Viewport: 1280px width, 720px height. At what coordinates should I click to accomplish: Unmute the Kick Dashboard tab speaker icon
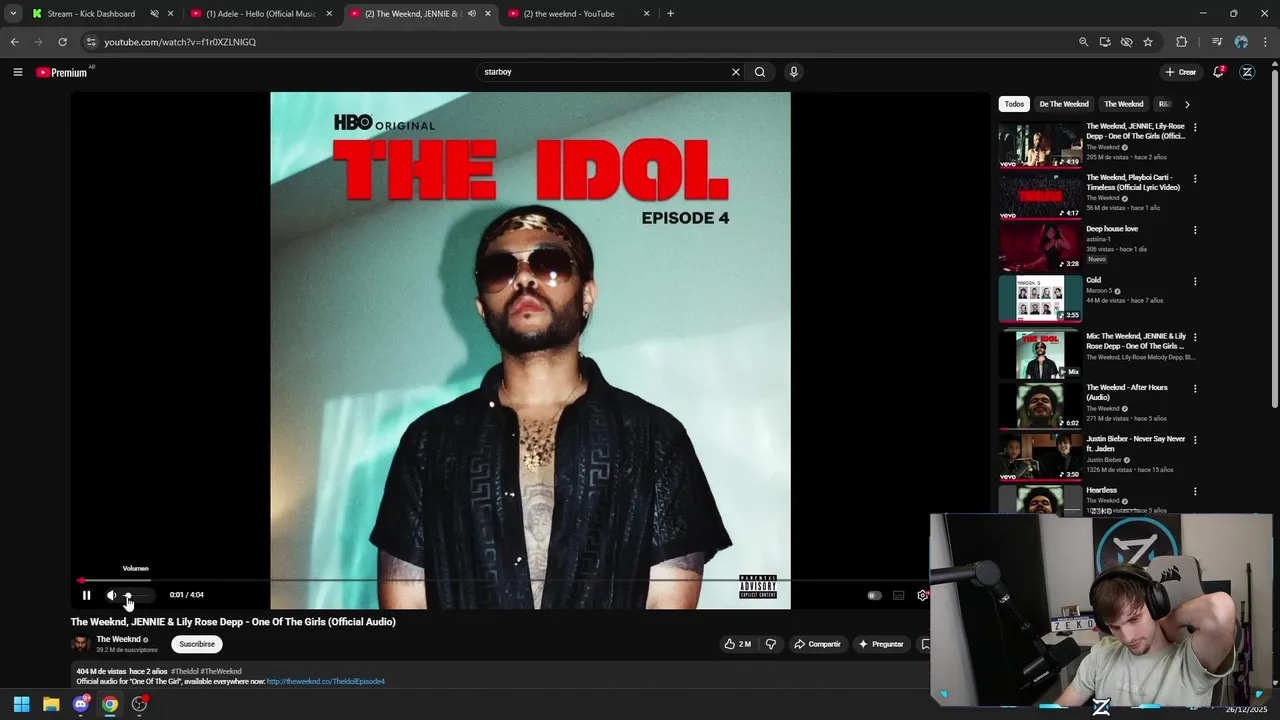[154, 14]
